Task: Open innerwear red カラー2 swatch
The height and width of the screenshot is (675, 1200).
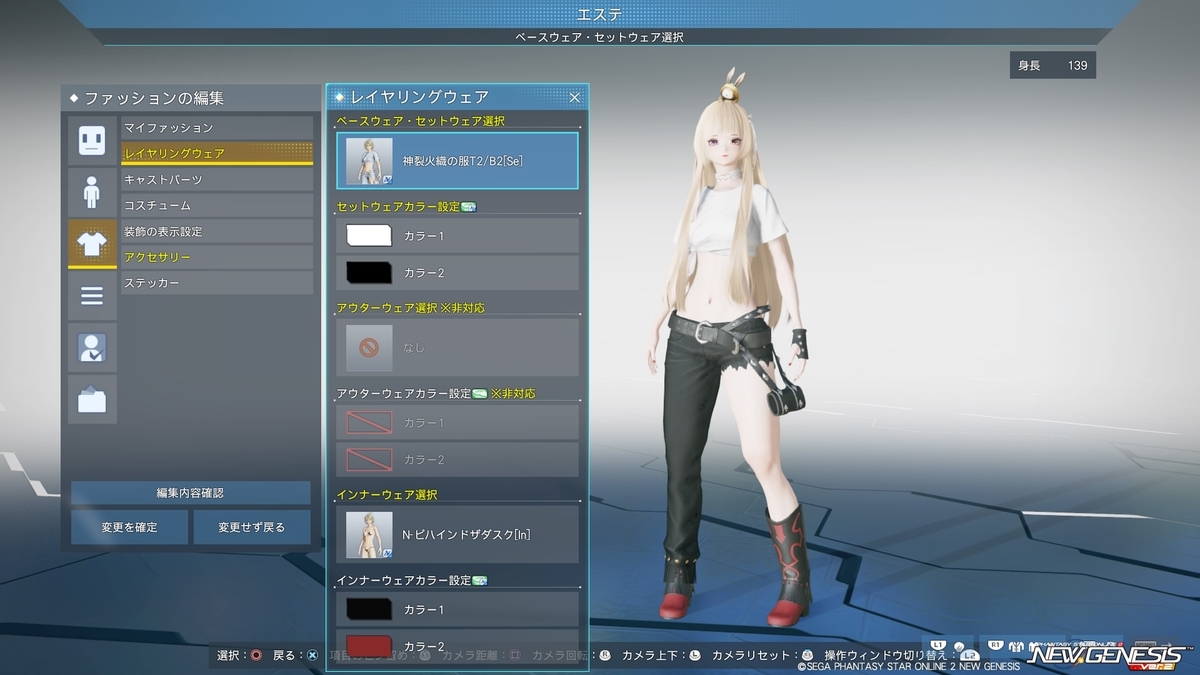Action: pos(371,645)
